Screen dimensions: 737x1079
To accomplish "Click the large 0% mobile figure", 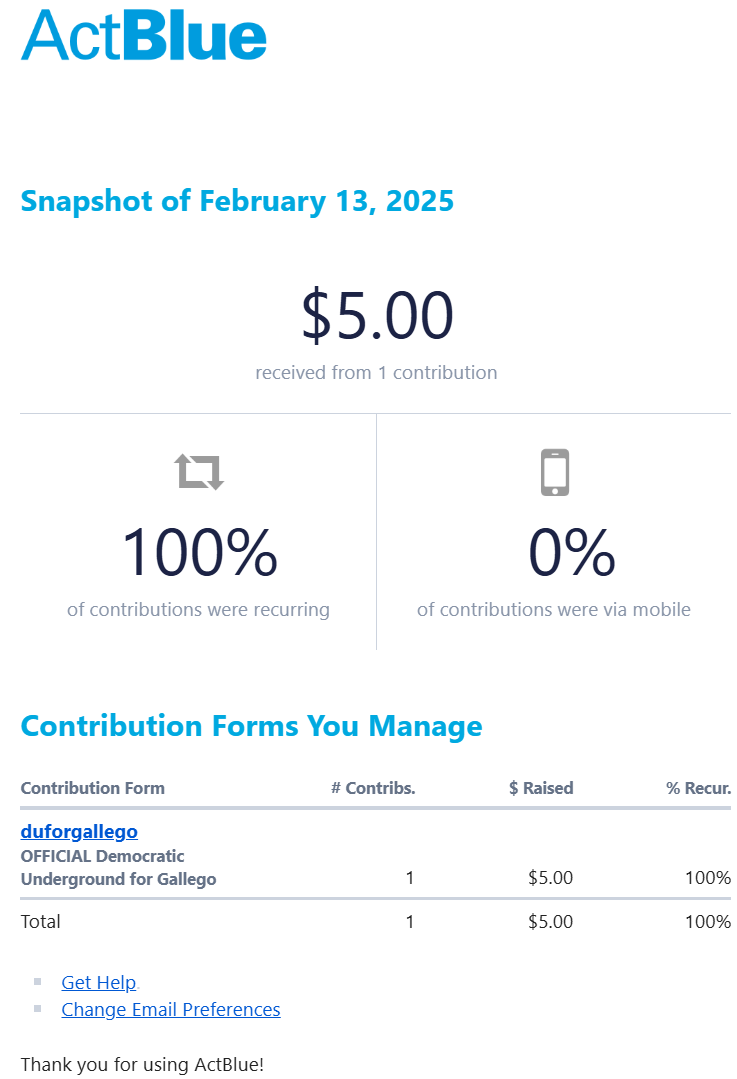I will click(x=572, y=553).
